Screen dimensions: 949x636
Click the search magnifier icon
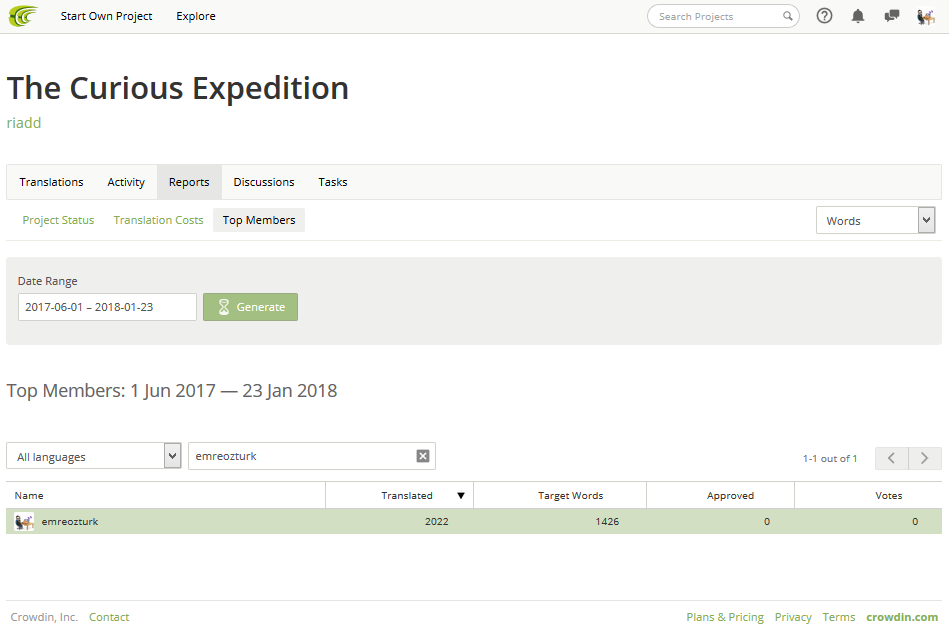click(787, 16)
